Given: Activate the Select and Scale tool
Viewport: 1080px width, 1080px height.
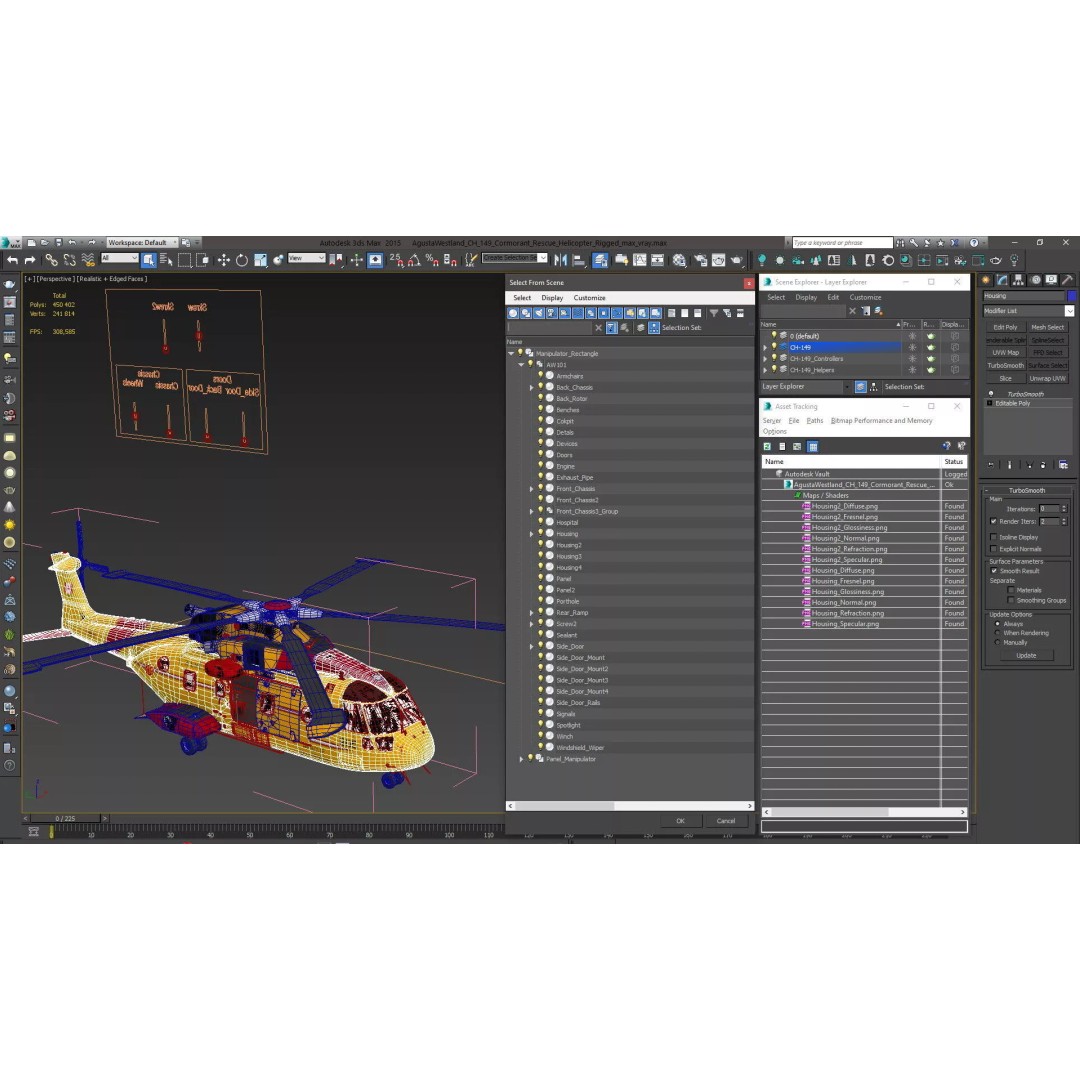Looking at the screenshot, I should click(260, 260).
